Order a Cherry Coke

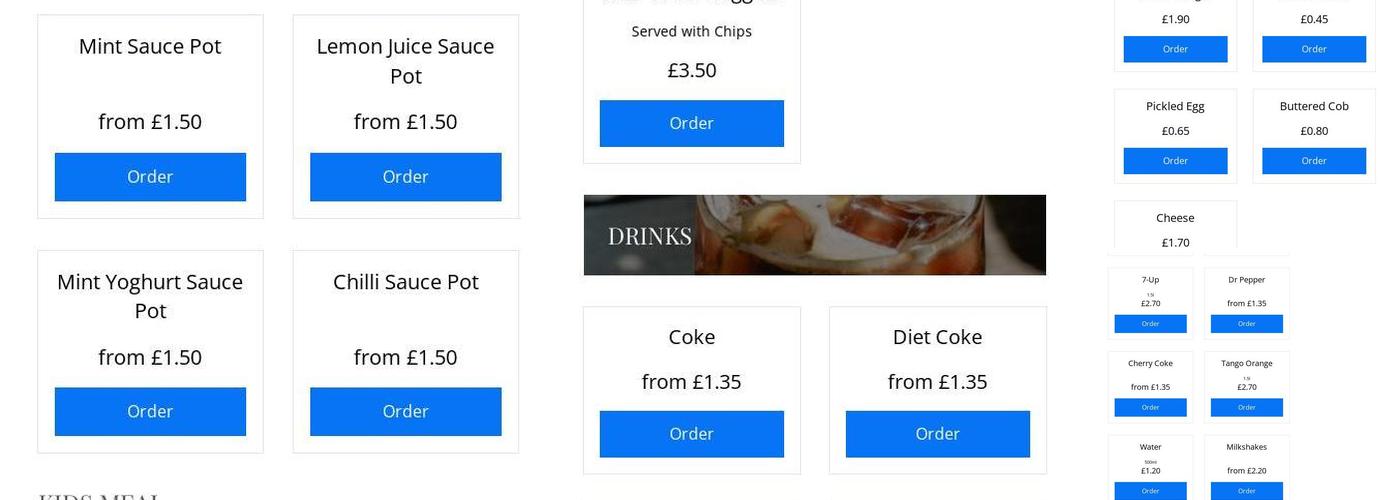pos(1150,408)
